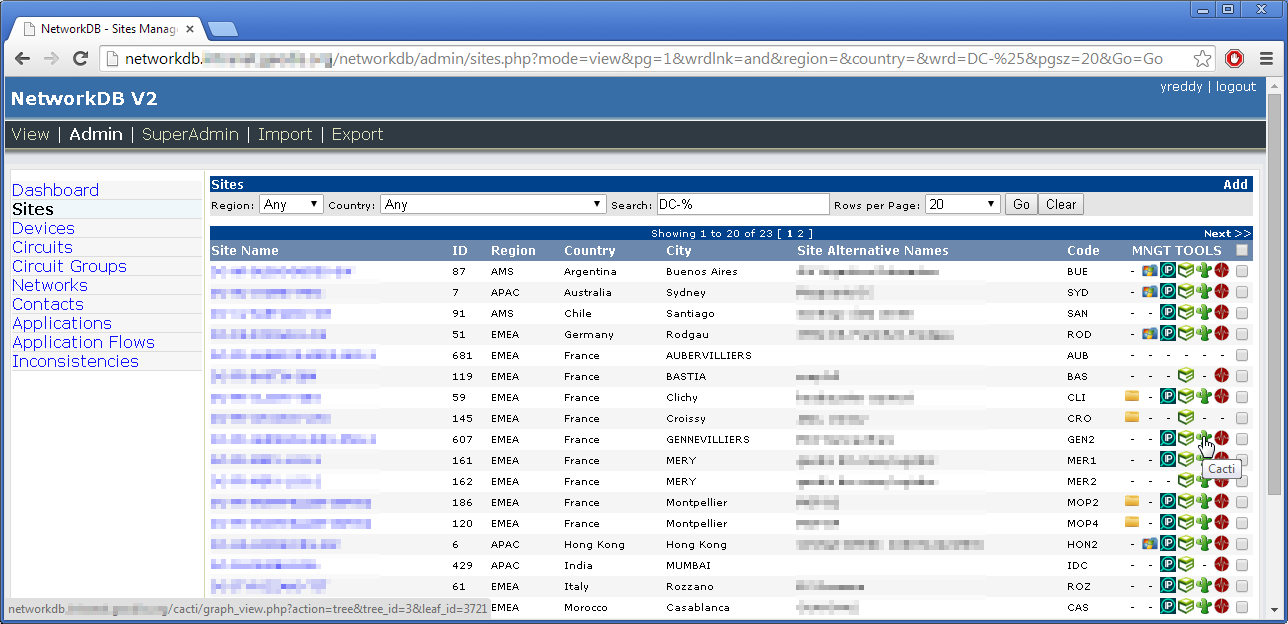Click into the Search text field

click(x=742, y=204)
